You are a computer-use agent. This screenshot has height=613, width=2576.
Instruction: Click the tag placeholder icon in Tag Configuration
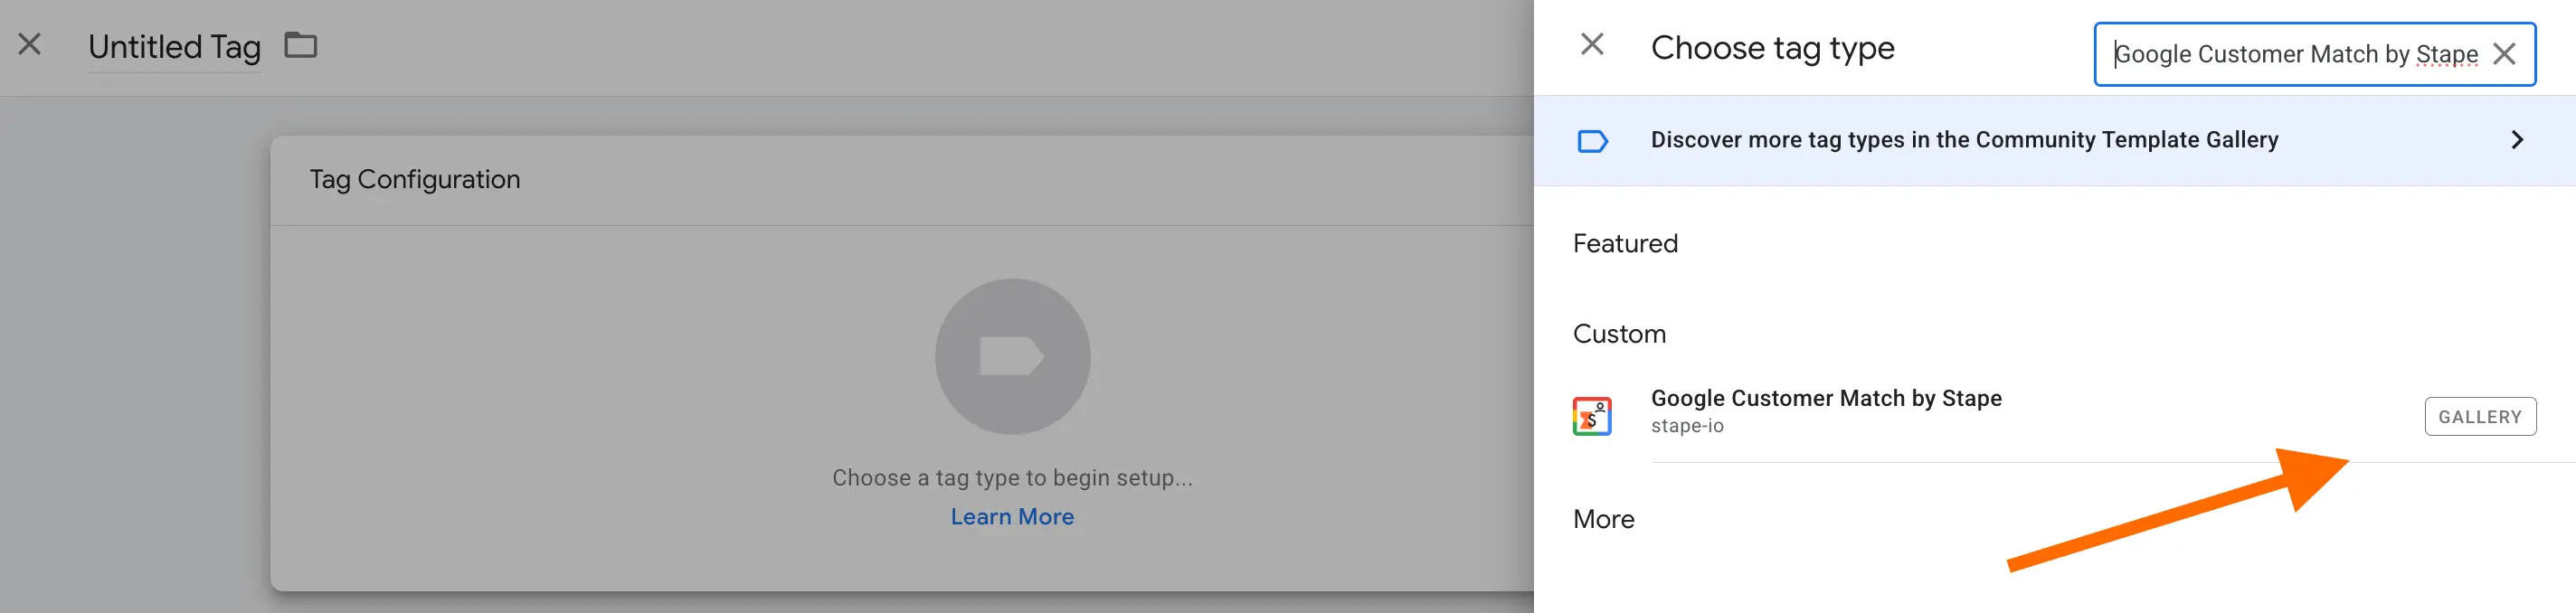point(1012,356)
